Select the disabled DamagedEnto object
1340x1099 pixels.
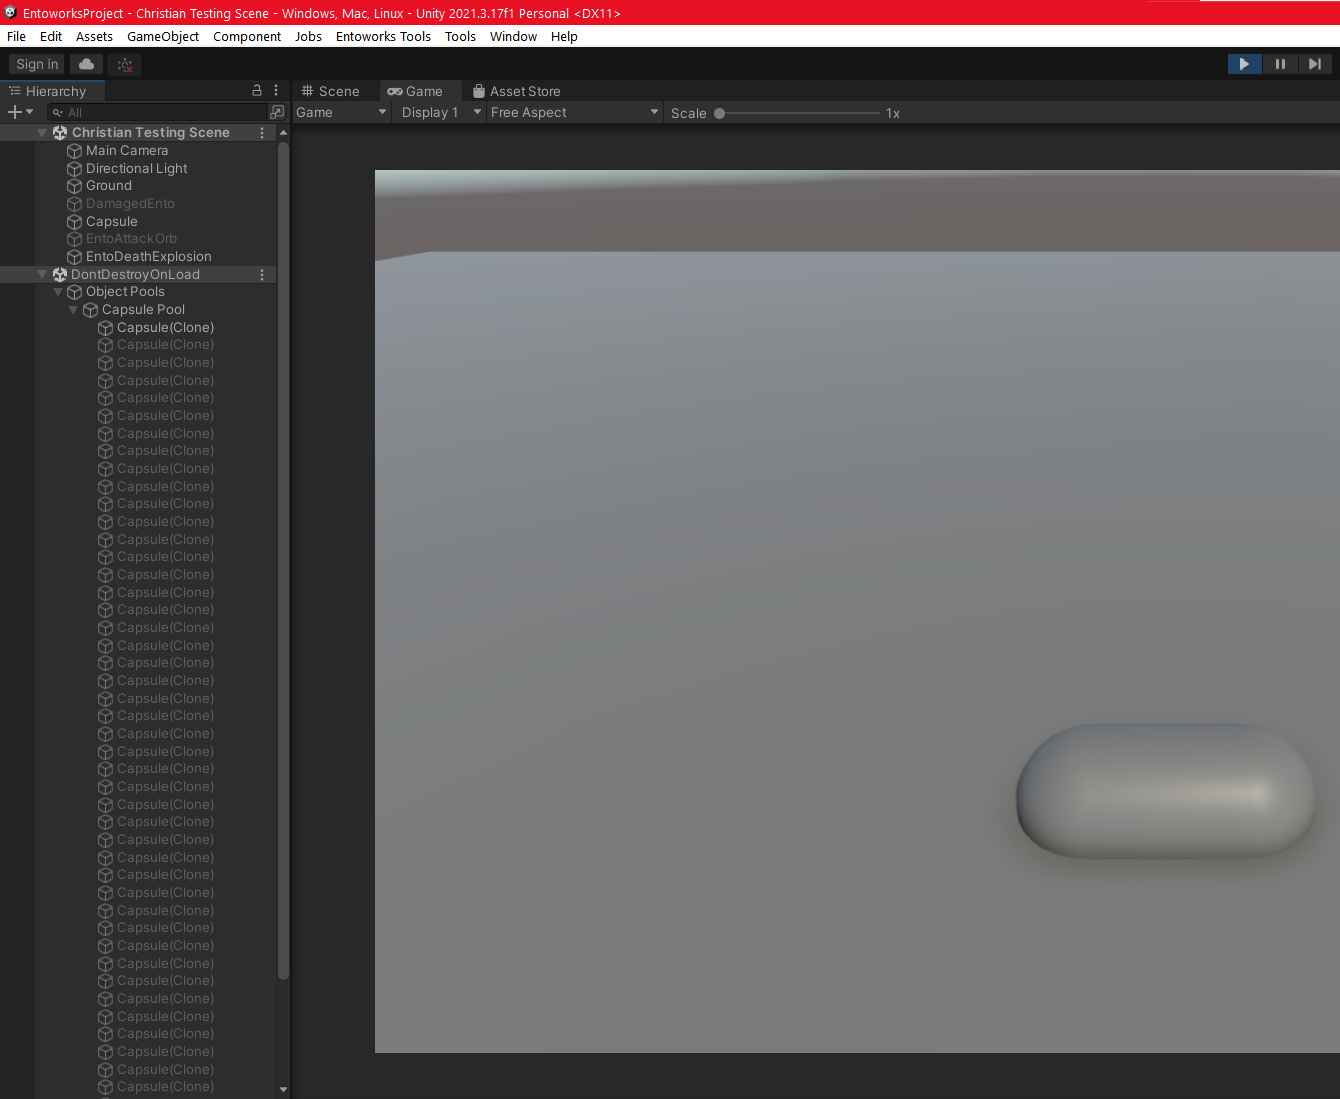pyautogui.click(x=130, y=203)
